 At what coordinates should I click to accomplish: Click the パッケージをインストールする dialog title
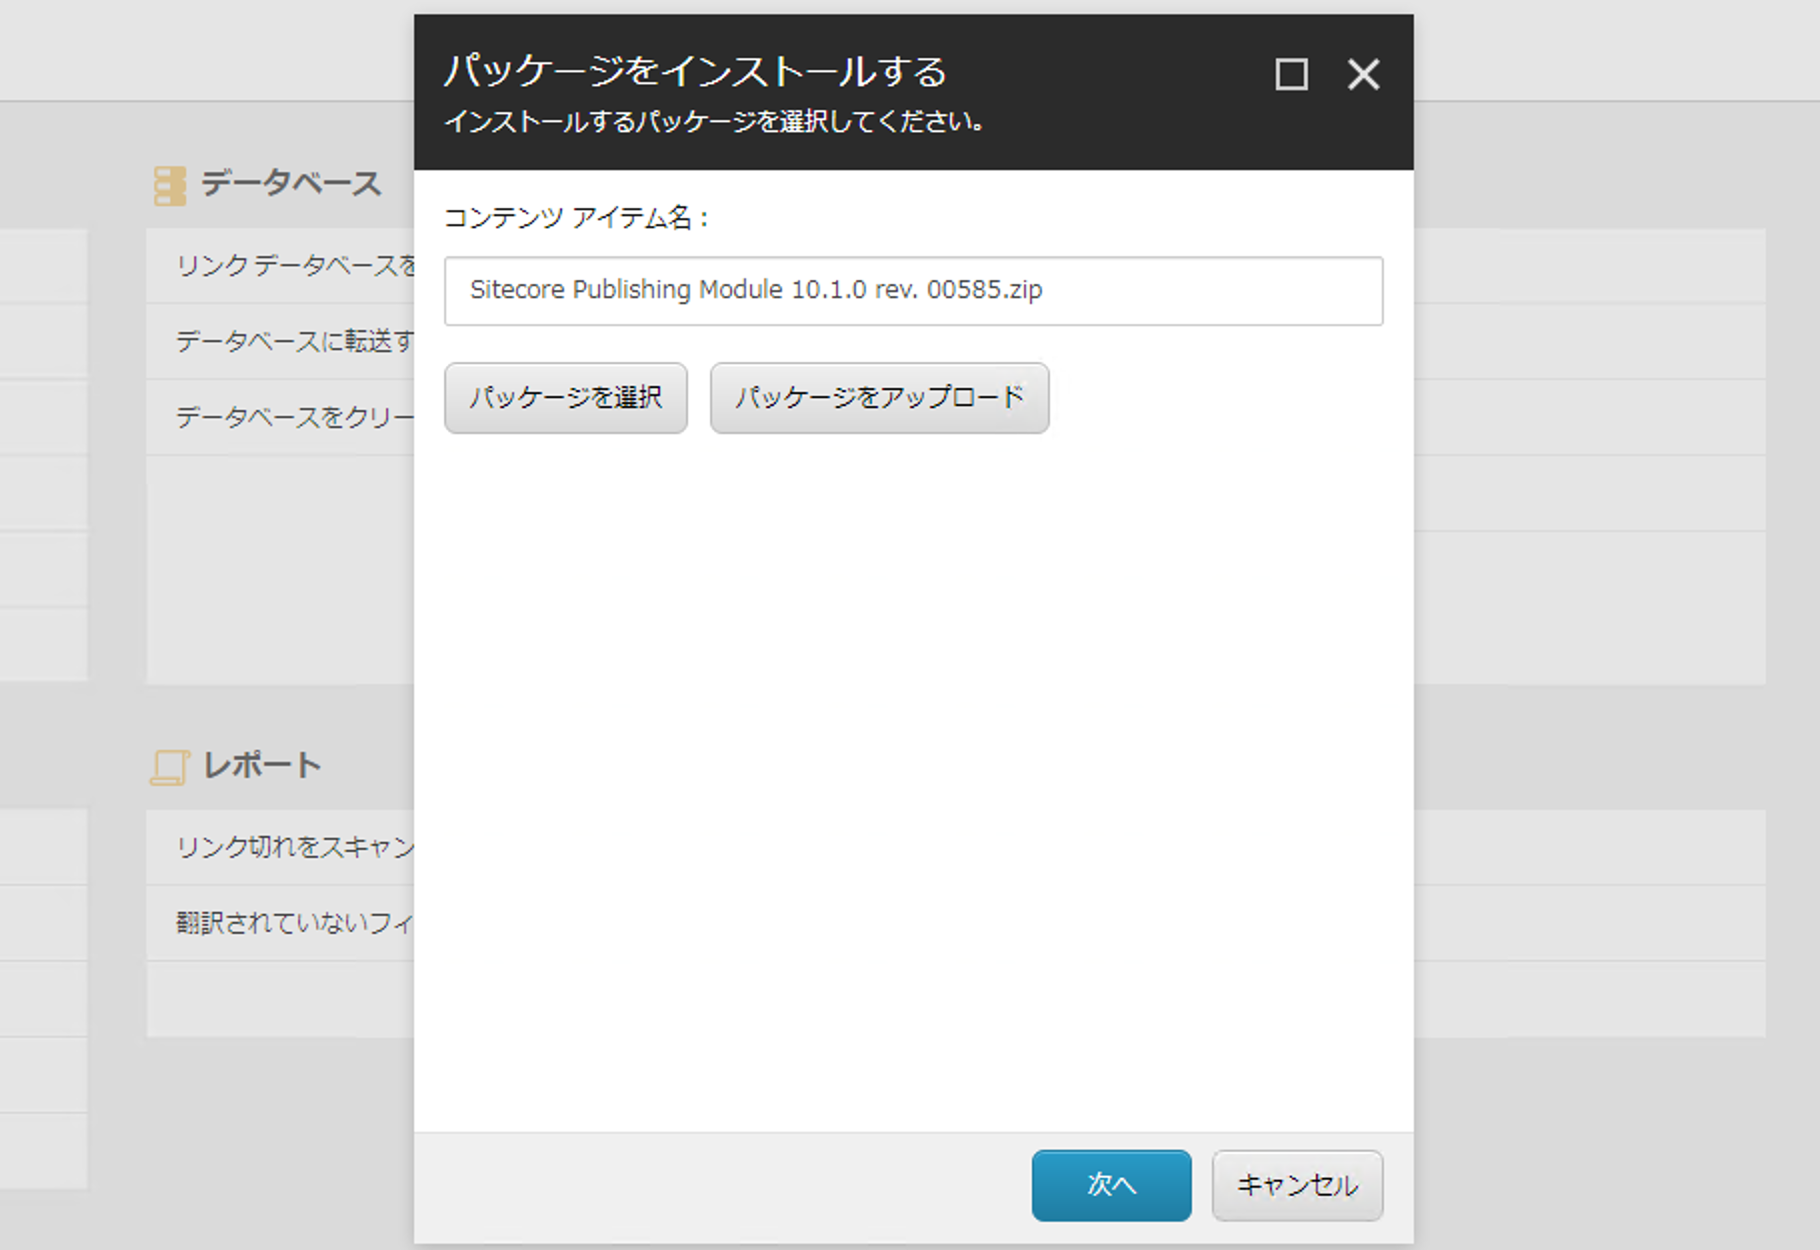(x=695, y=71)
